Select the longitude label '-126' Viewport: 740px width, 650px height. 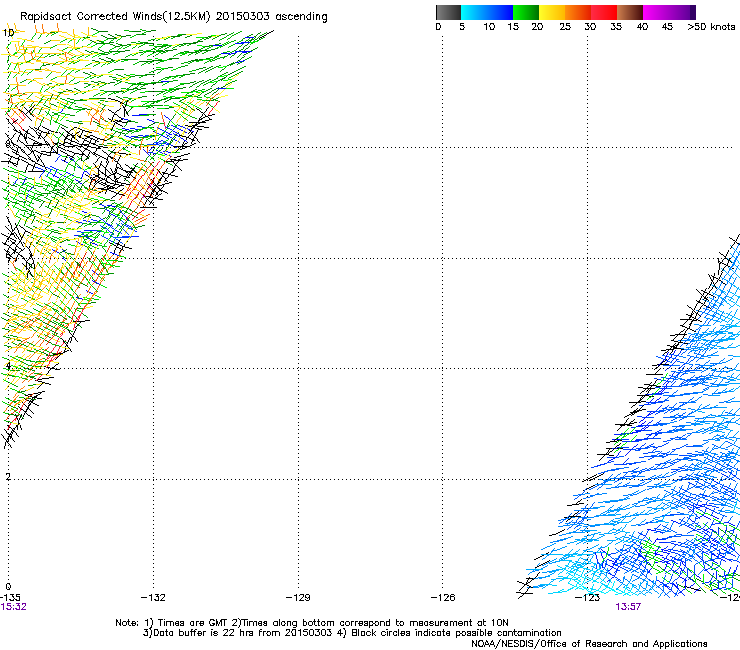click(x=443, y=597)
